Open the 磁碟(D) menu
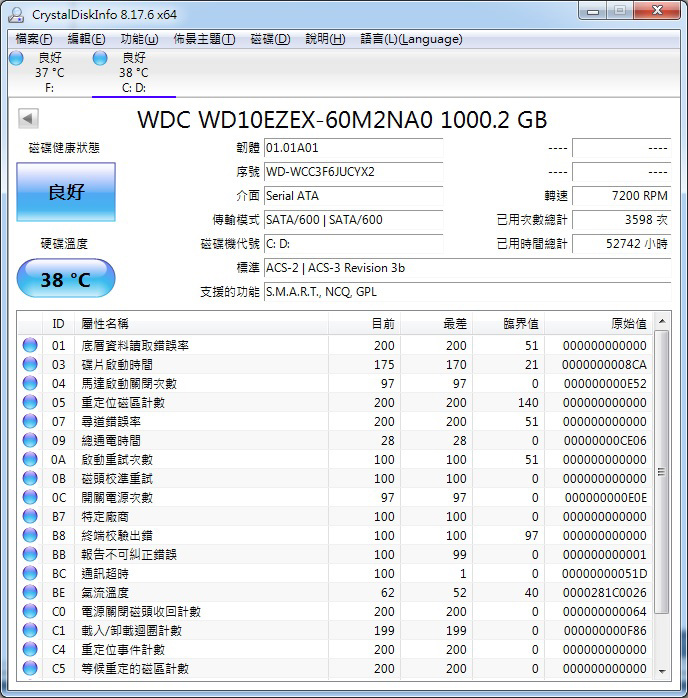Screen dimensions: 688x698 [270, 39]
